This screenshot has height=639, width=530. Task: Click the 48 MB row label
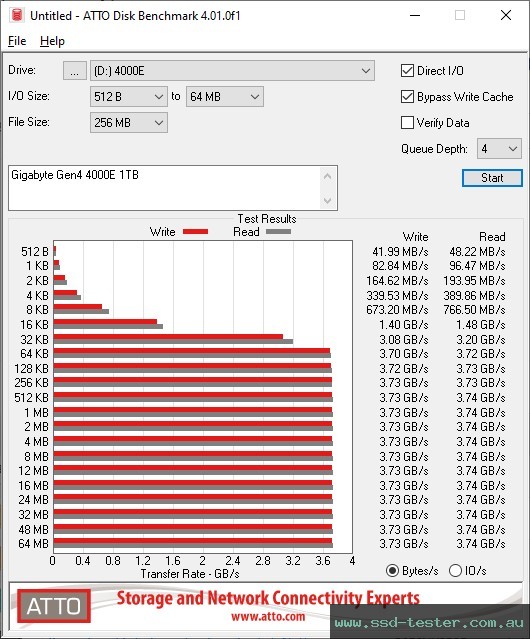tap(33, 529)
